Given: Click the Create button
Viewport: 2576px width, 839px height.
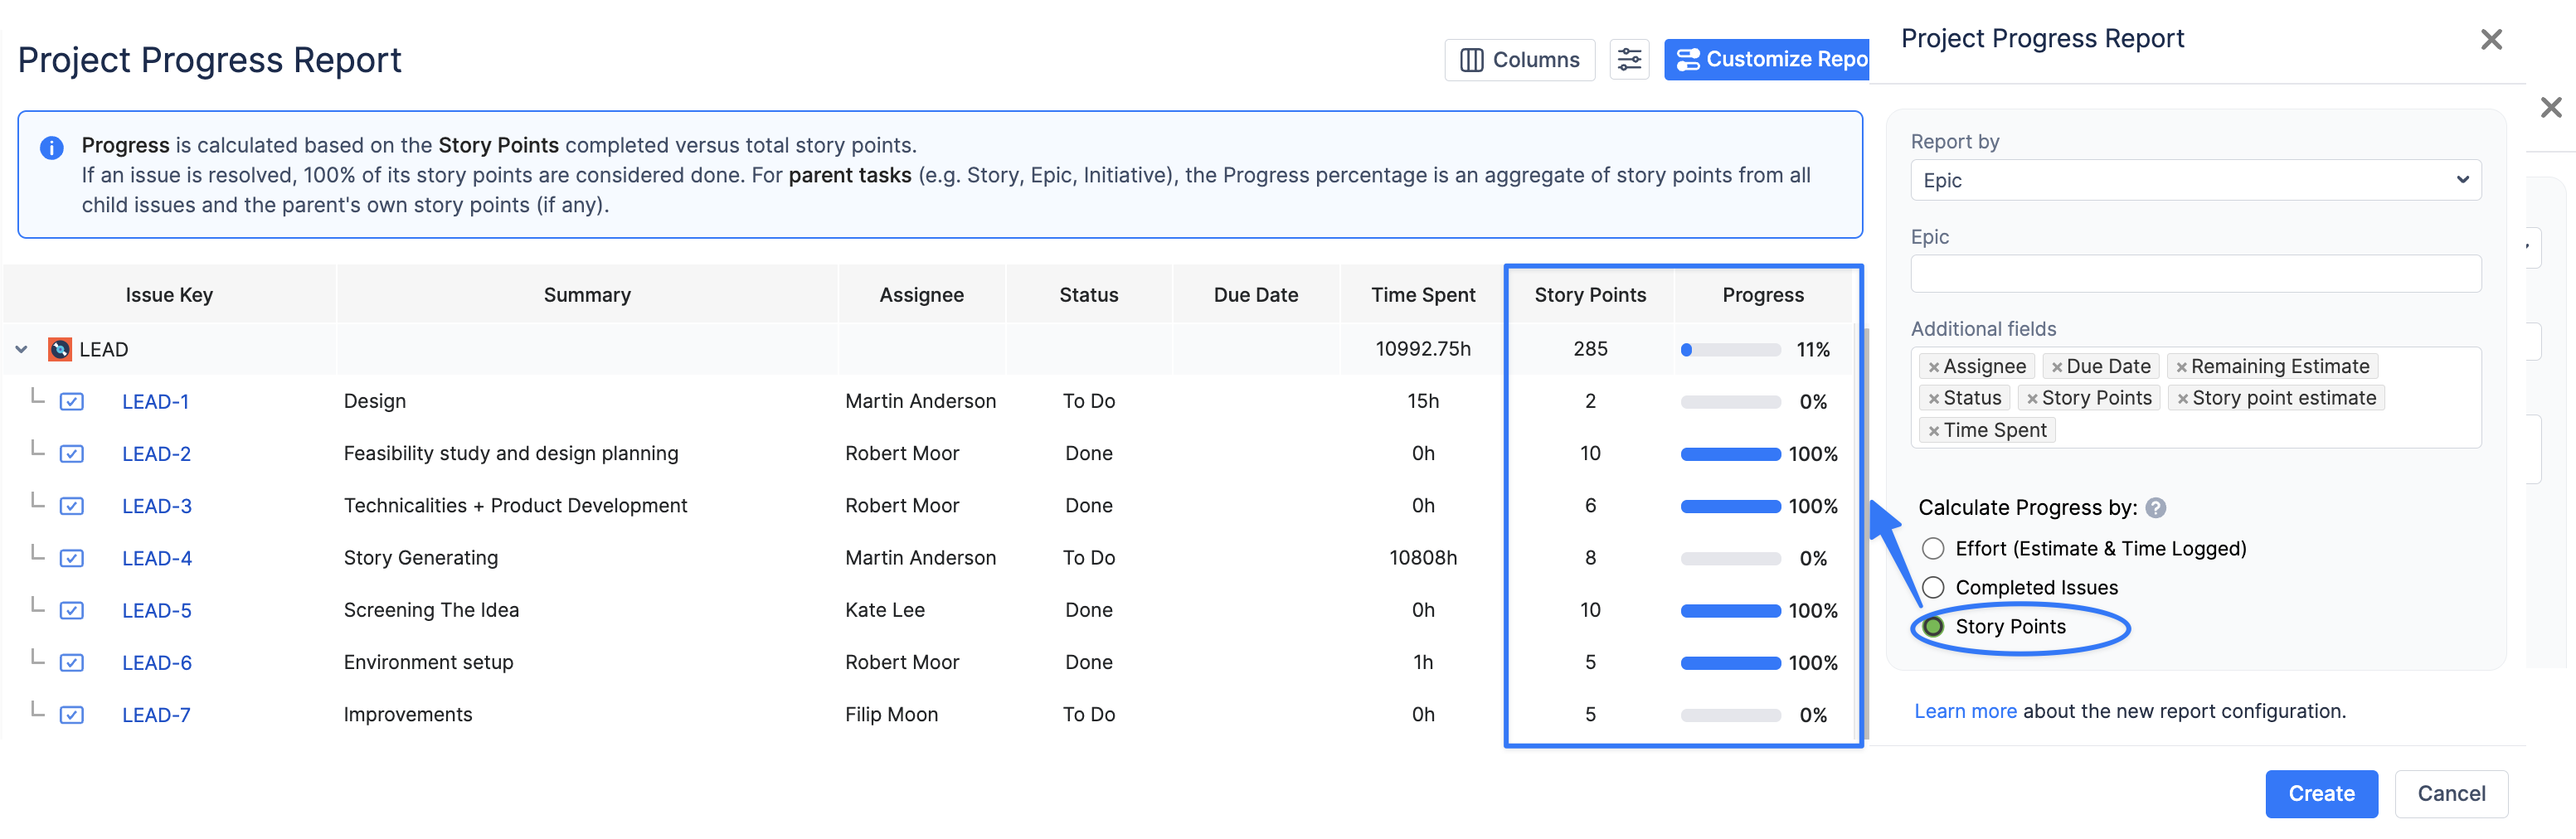Looking at the screenshot, I should point(2320,794).
